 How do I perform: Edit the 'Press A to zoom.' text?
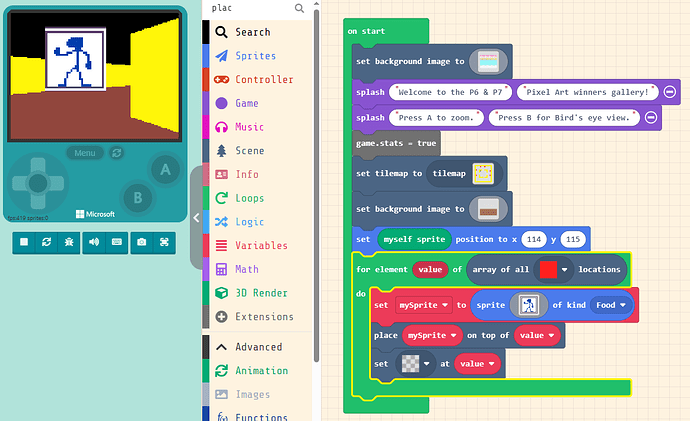point(436,118)
